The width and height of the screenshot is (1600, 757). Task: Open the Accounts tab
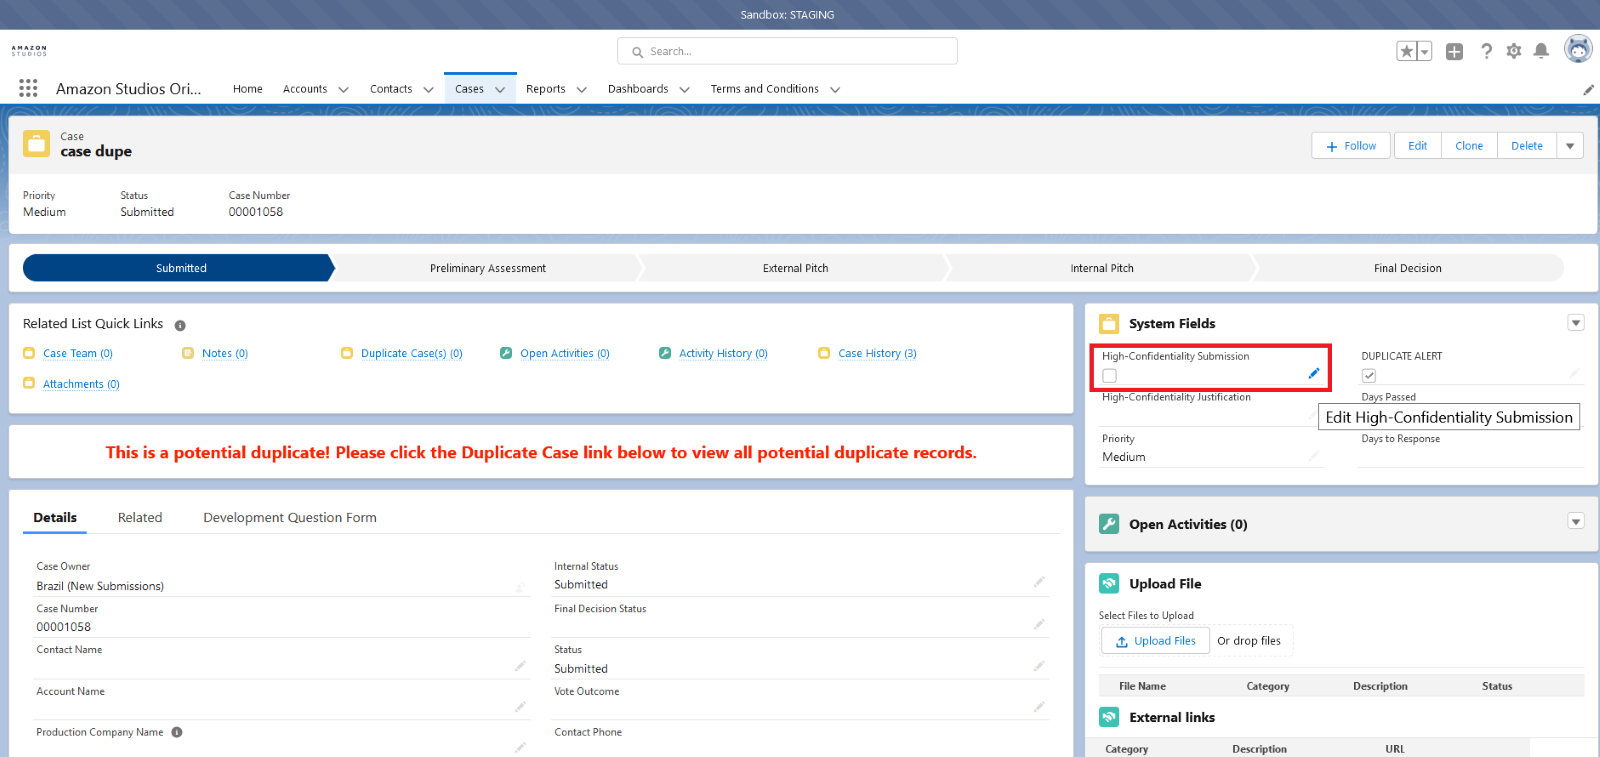point(305,89)
